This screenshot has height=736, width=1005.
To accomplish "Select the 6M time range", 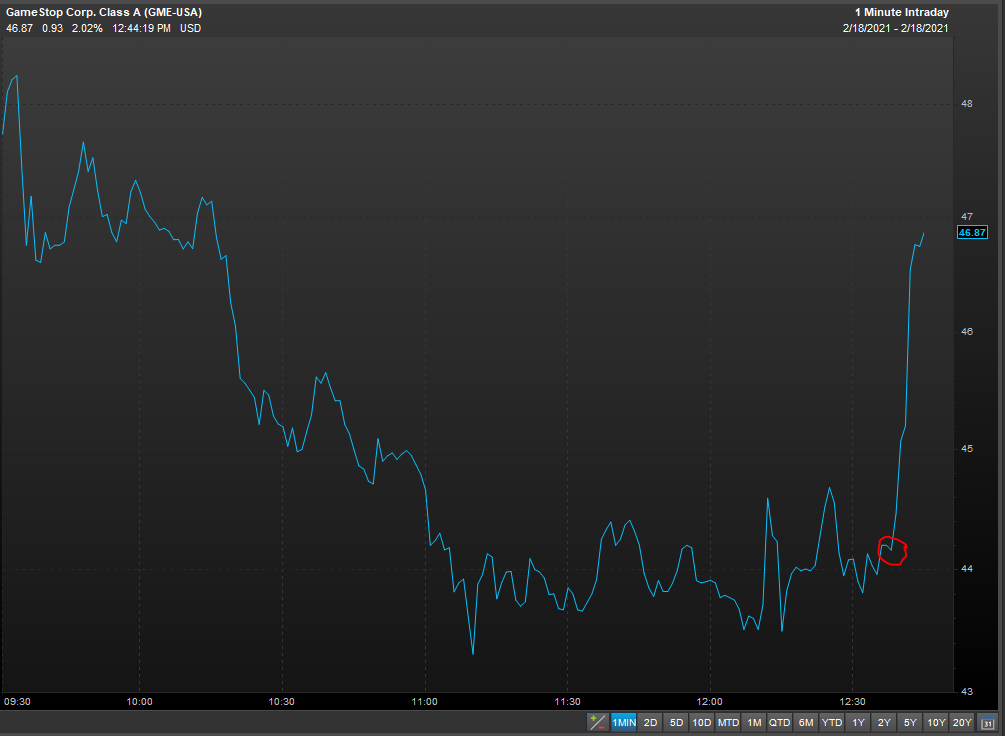I will point(806,722).
